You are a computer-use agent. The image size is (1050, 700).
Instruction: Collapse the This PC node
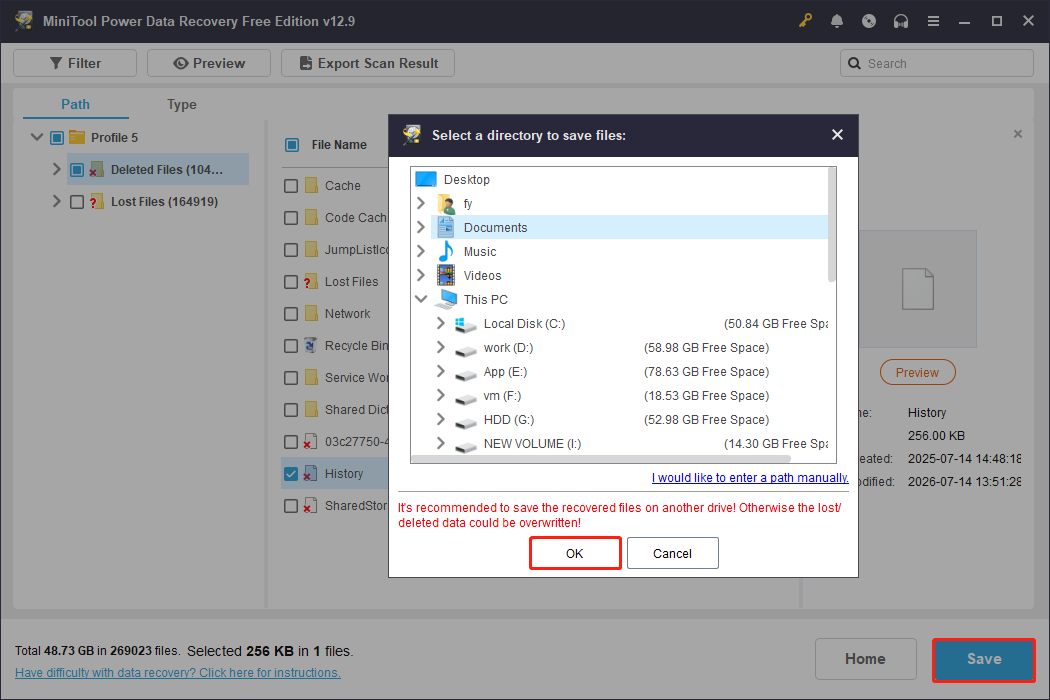coord(421,299)
